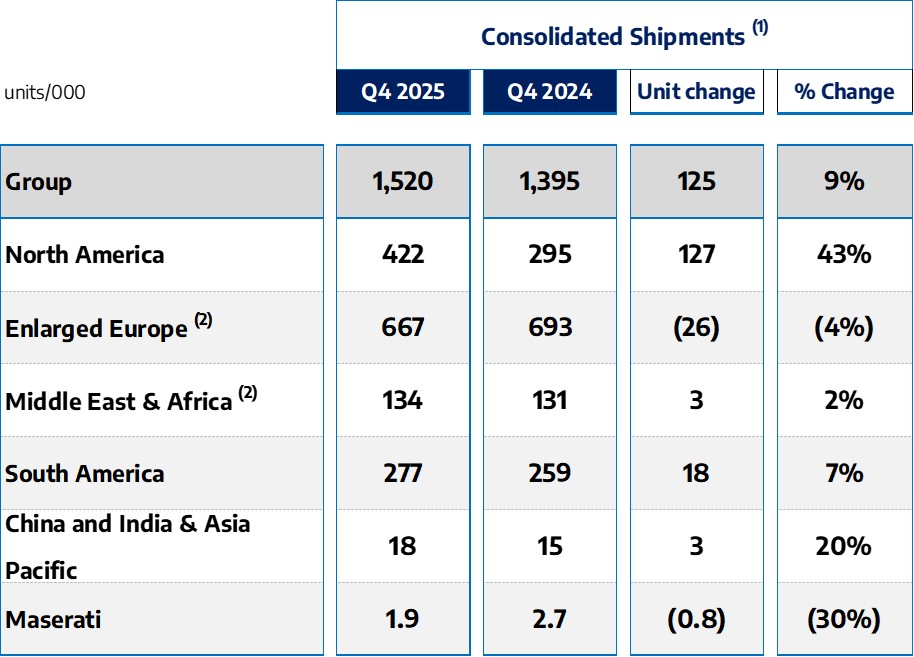Click footnote (1) next to Consolidated Shipments
Image resolution: width=914 pixels, height=657 pixels.
(x=760, y=27)
